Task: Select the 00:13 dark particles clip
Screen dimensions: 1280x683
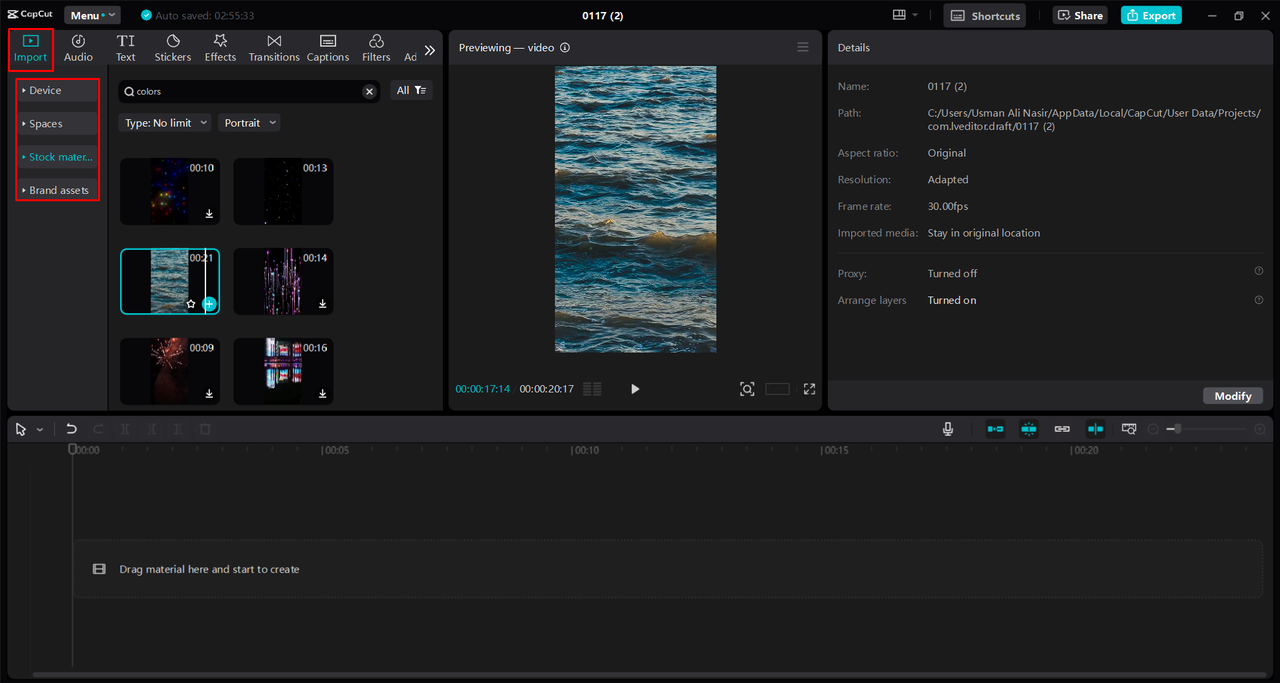Action: 283,191
